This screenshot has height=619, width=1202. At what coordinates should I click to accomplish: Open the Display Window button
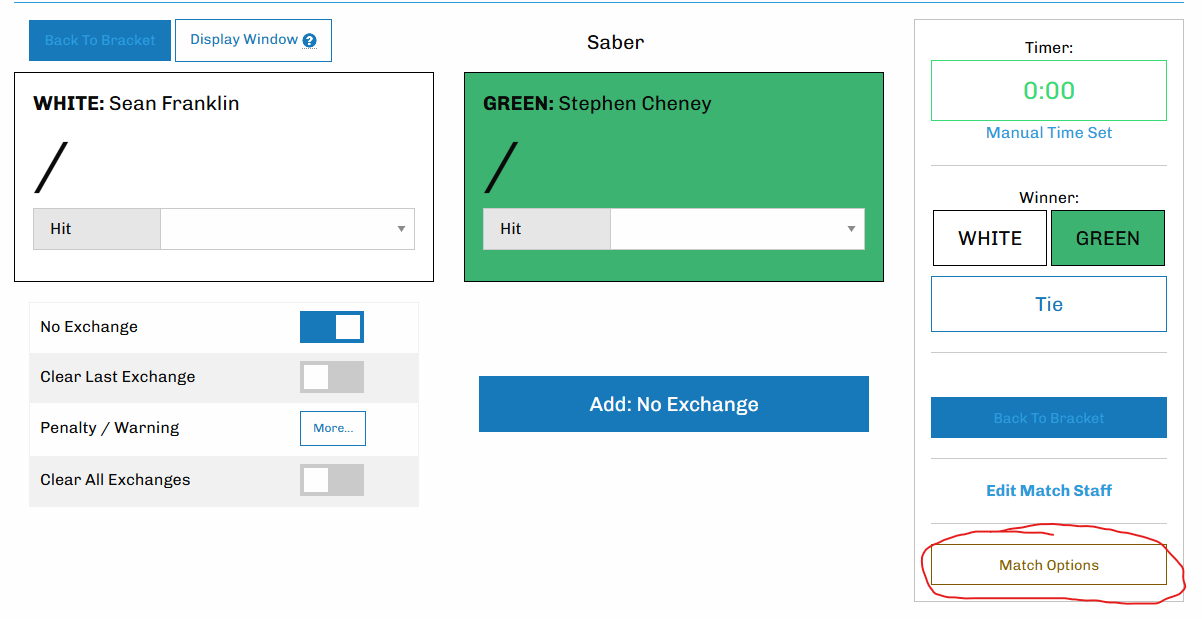[x=244, y=40]
